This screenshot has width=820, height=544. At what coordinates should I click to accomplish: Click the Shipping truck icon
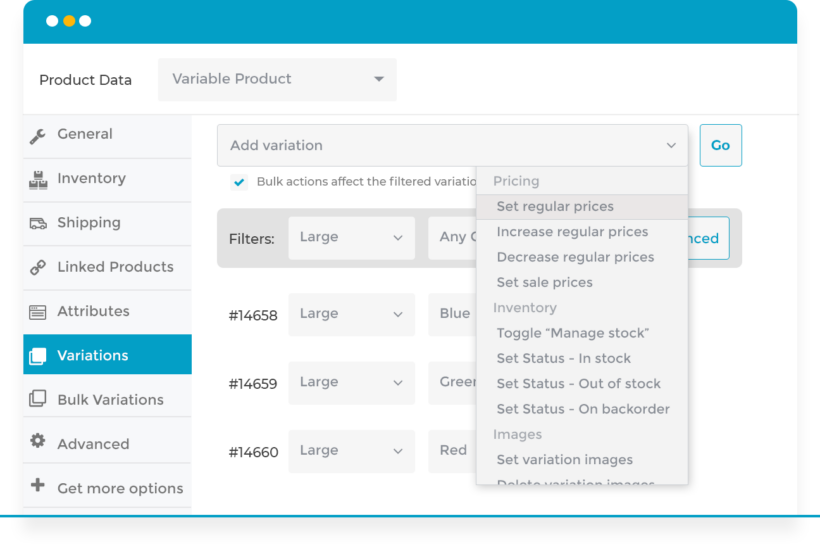point(38,223)
